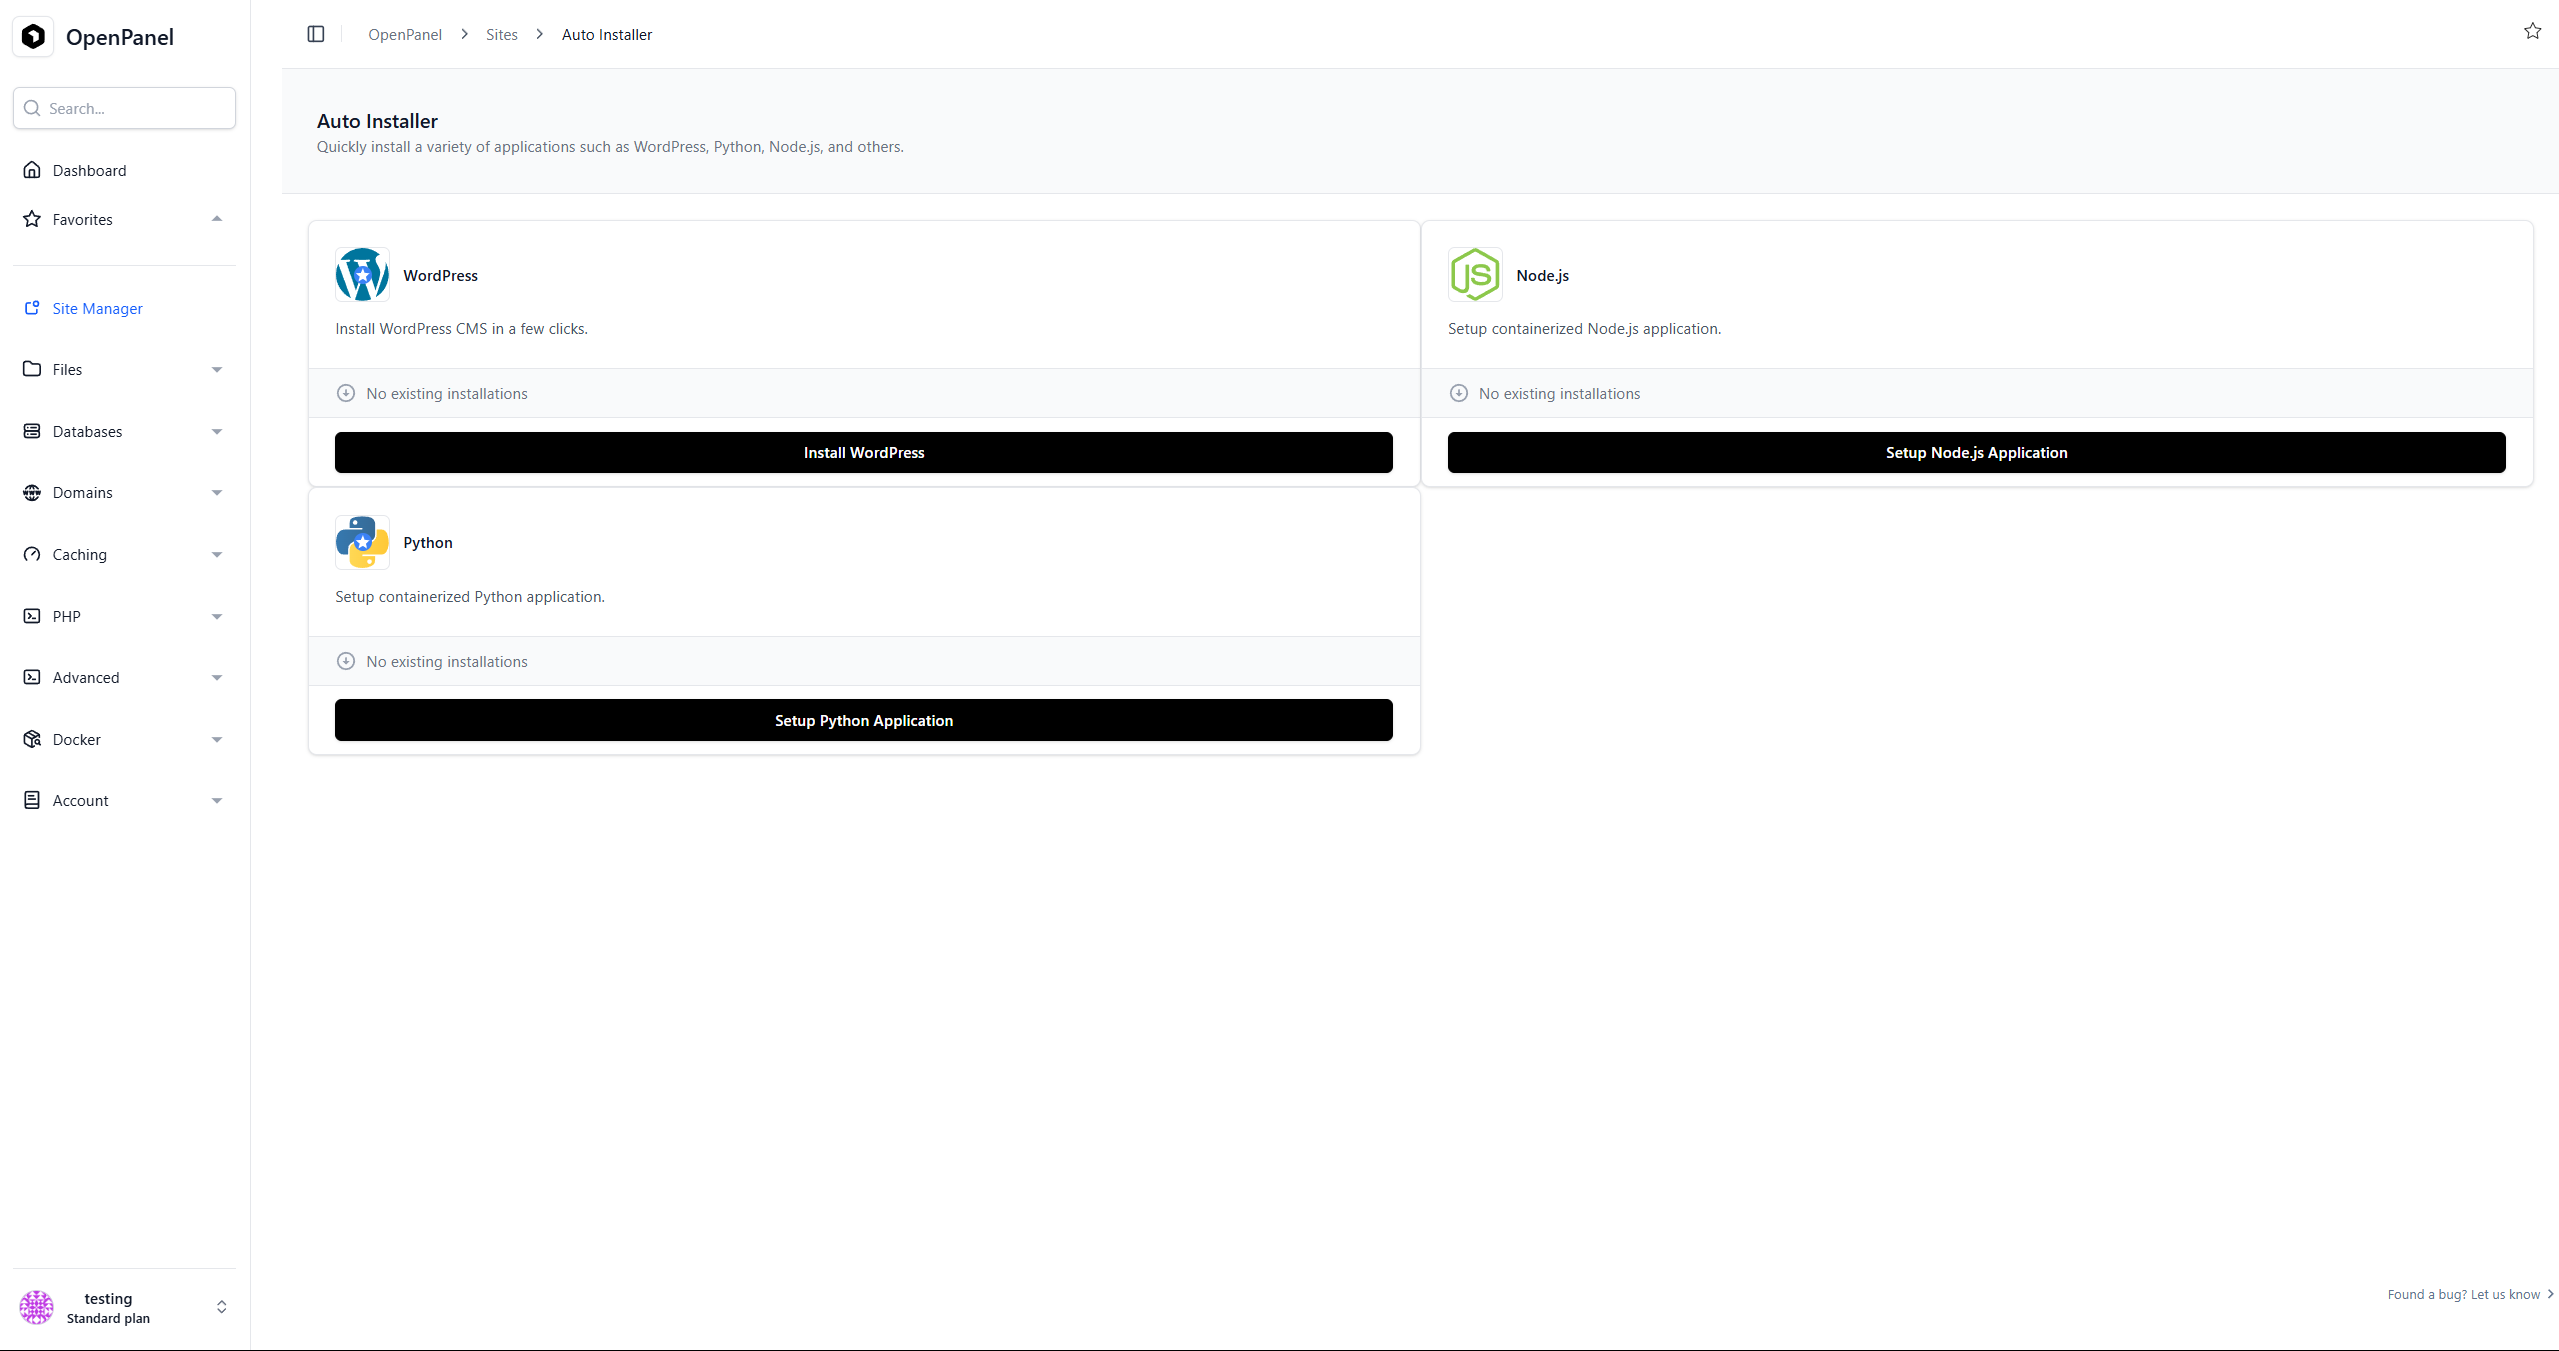
Task: Click the testing user avatar
Action: pyautogui.click(x=37, y=1307)
